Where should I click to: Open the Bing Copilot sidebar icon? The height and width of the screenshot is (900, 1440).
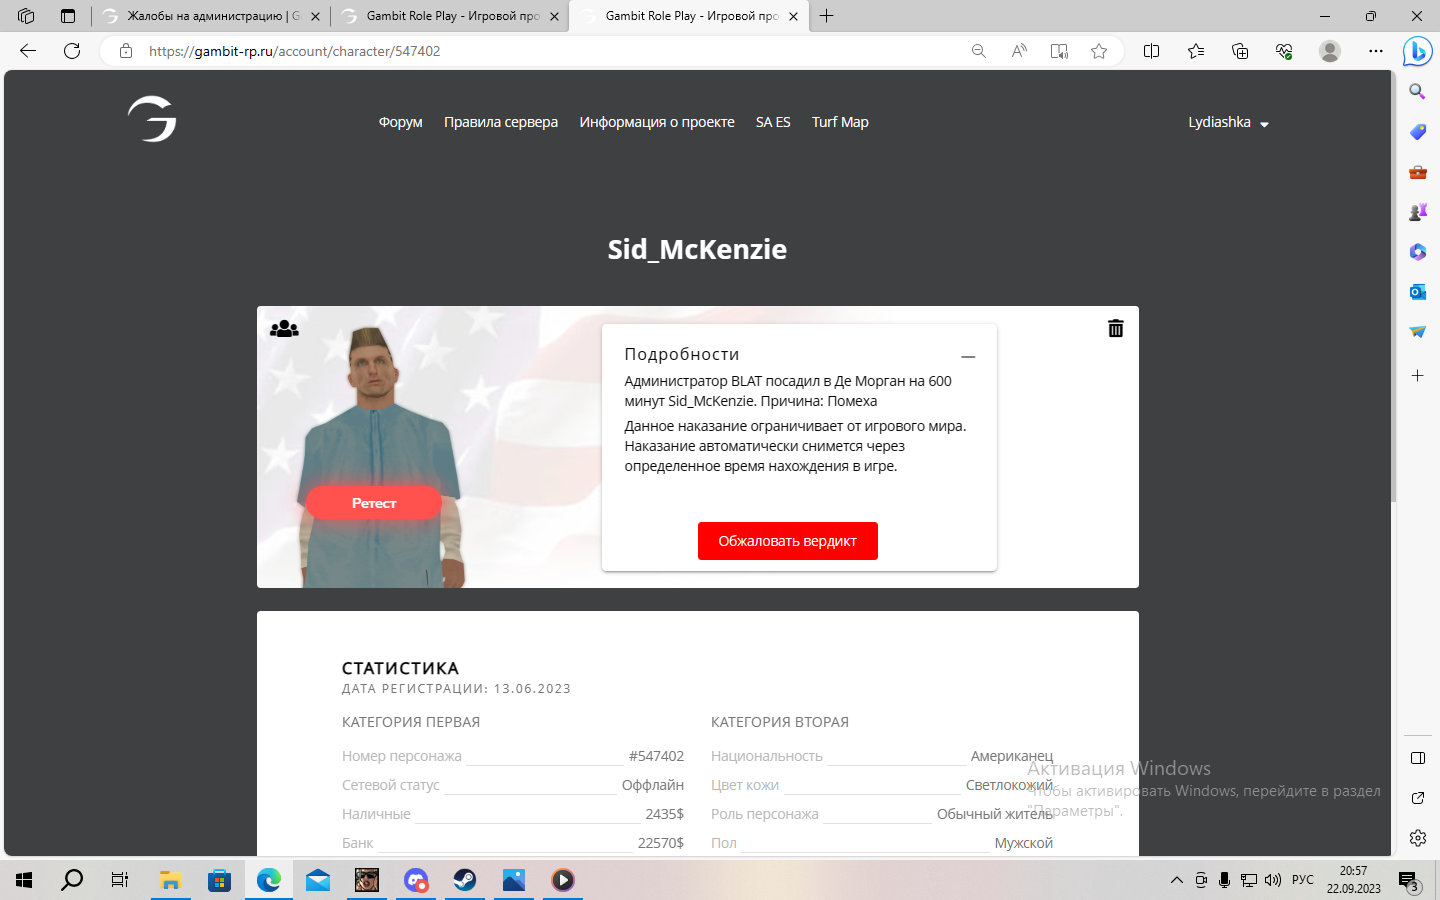(x=1416, y=51)
